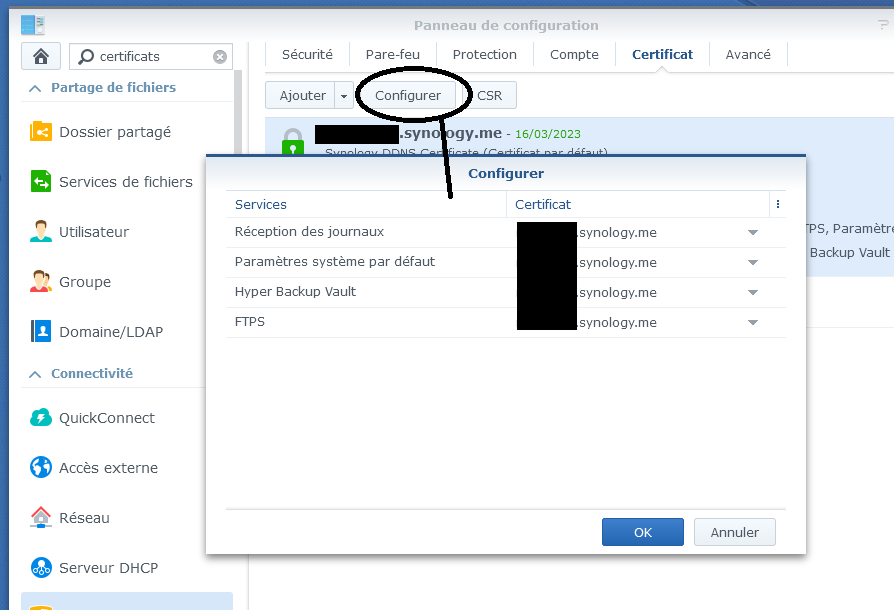Viewport: 894px width, 610px height.
Task: Select Réception des journaux service row
Action: point(506,232)
